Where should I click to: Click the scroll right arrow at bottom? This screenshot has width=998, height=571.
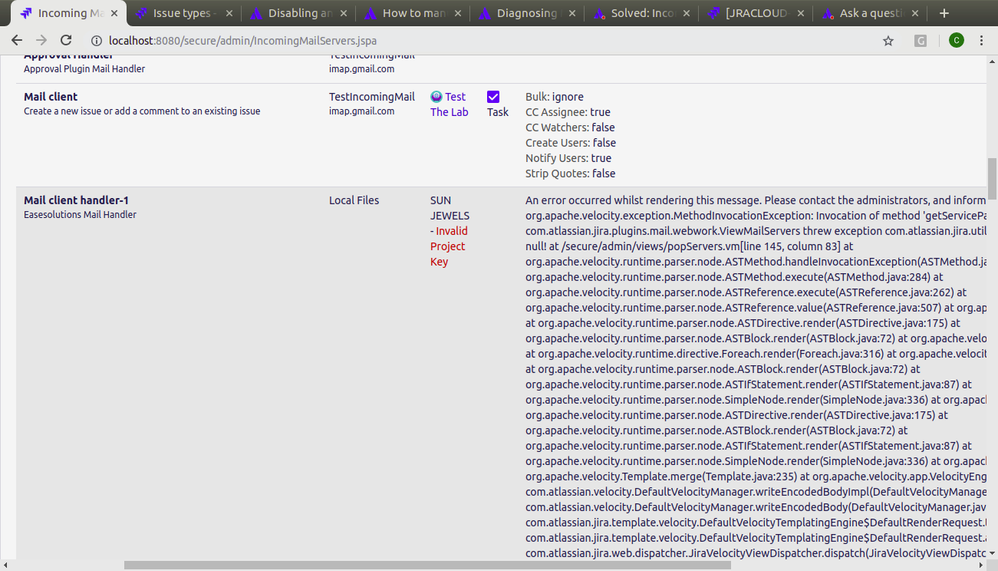point(981,565)
